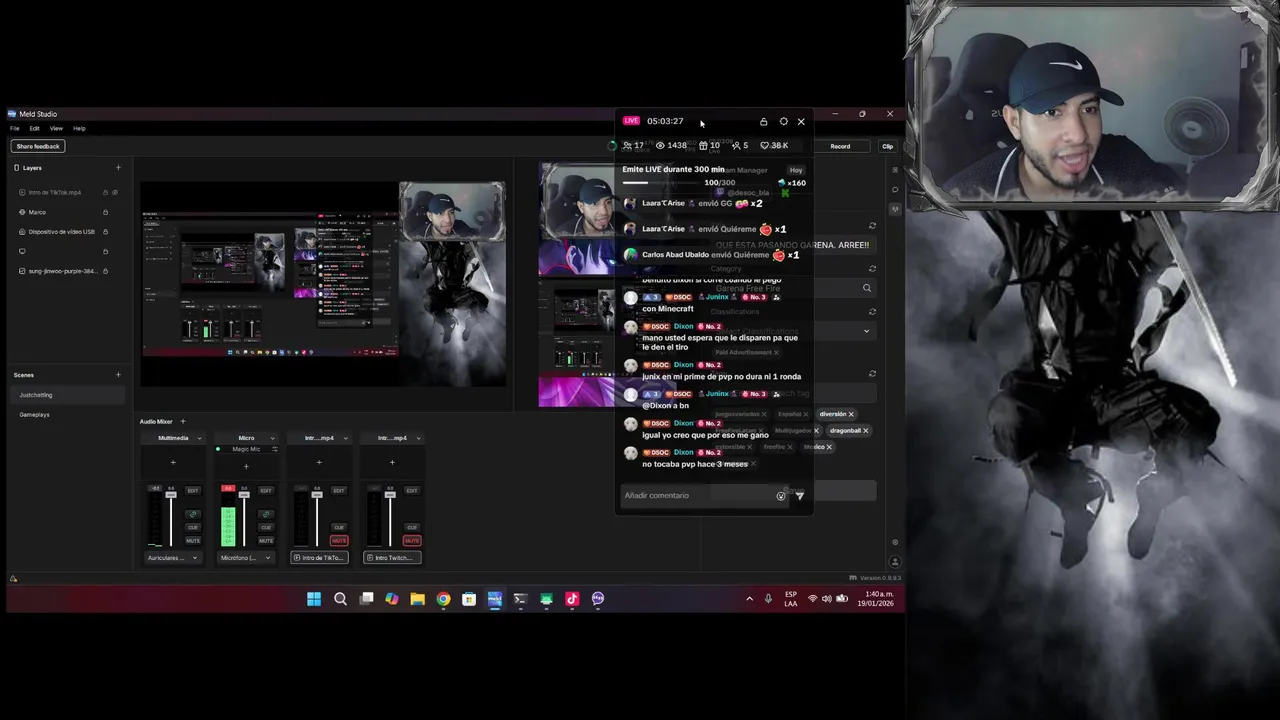Click the Clip button
The width and height of the screenshot is (1280, 720).
pos(887,146)
